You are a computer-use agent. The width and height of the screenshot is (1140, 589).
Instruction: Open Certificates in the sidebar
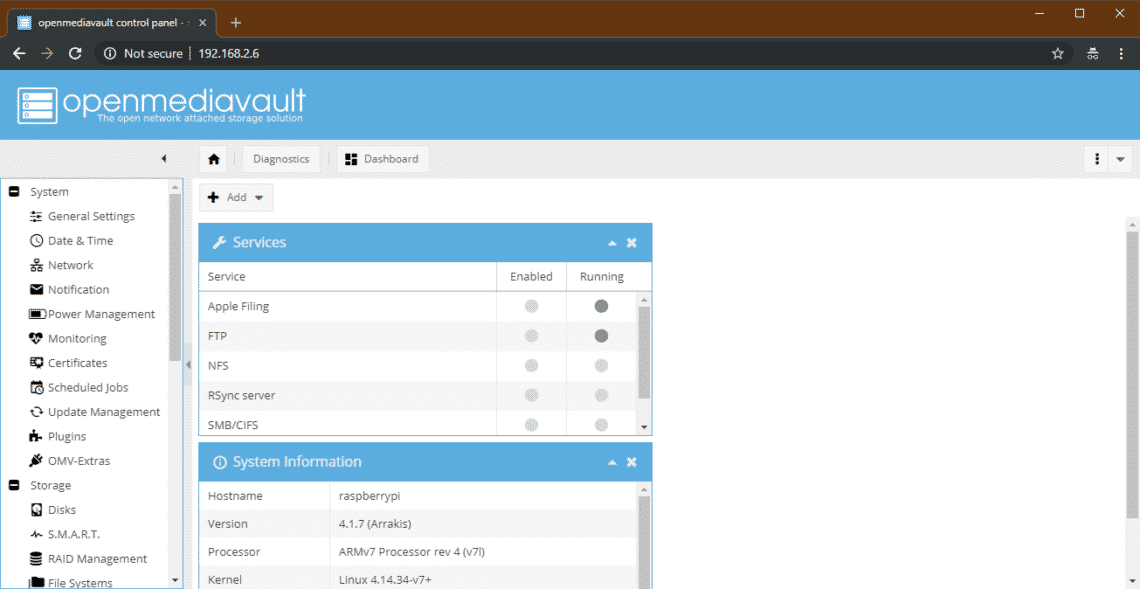tap(77, 363)
